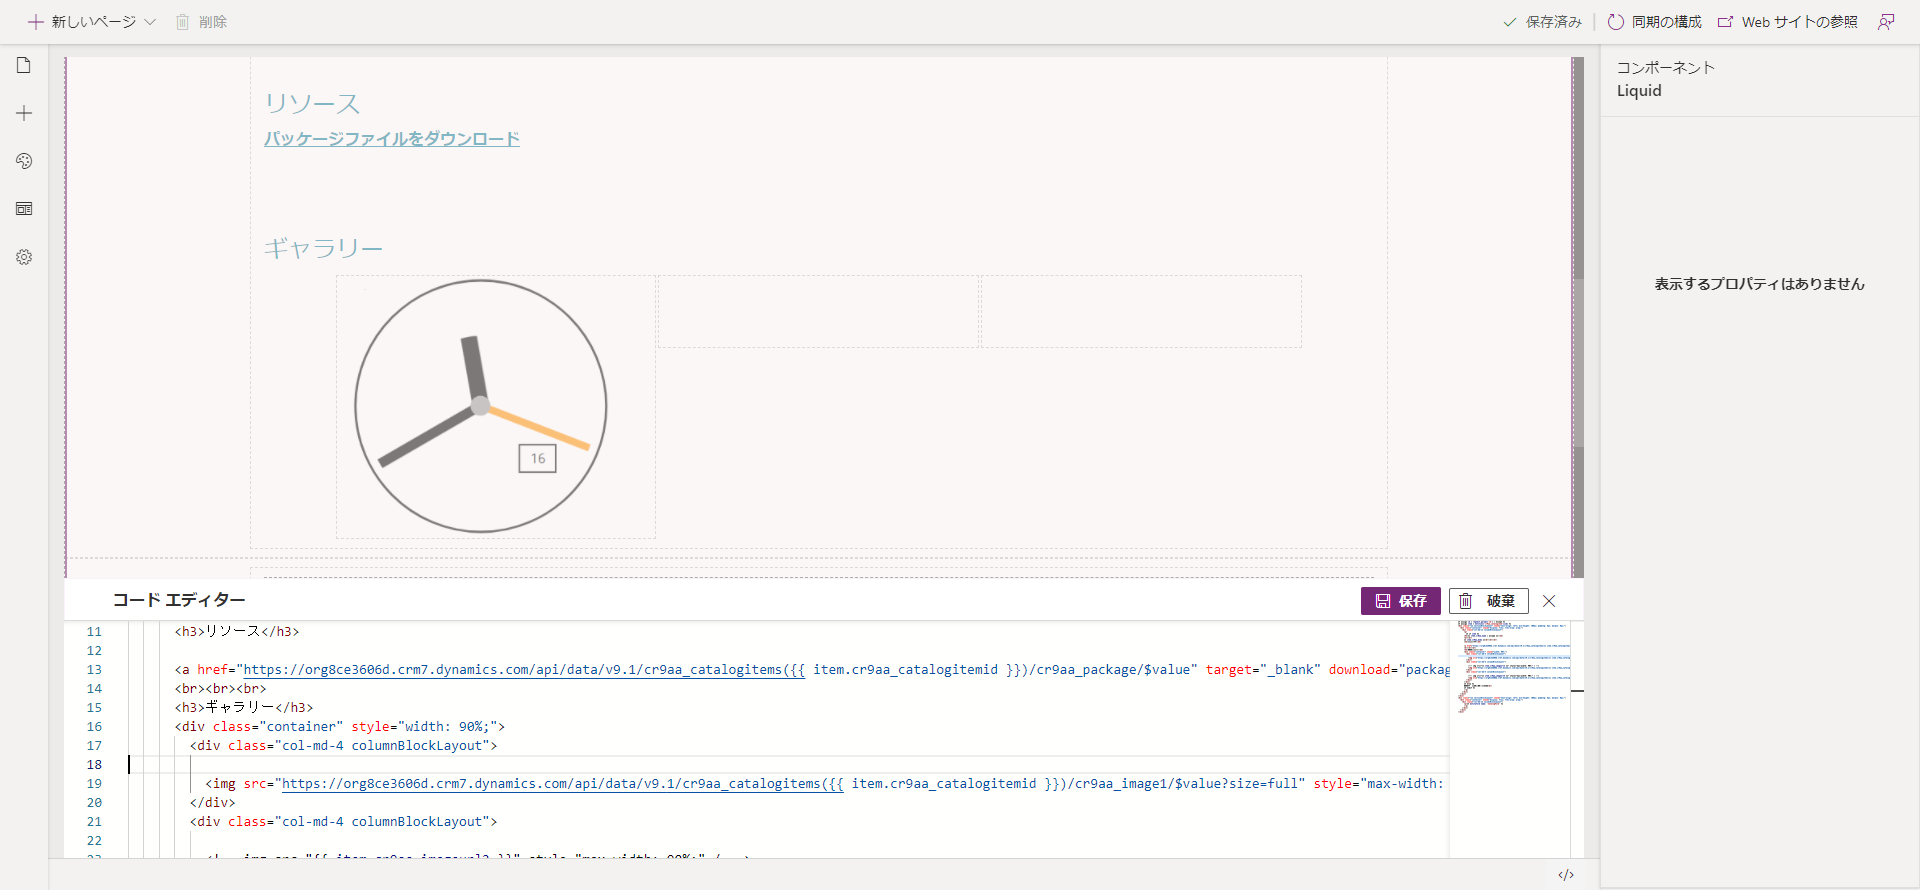Screen dimensions: 1920x890
Task: Click the feedback person icon at top right
Action: coord(1886,22)
